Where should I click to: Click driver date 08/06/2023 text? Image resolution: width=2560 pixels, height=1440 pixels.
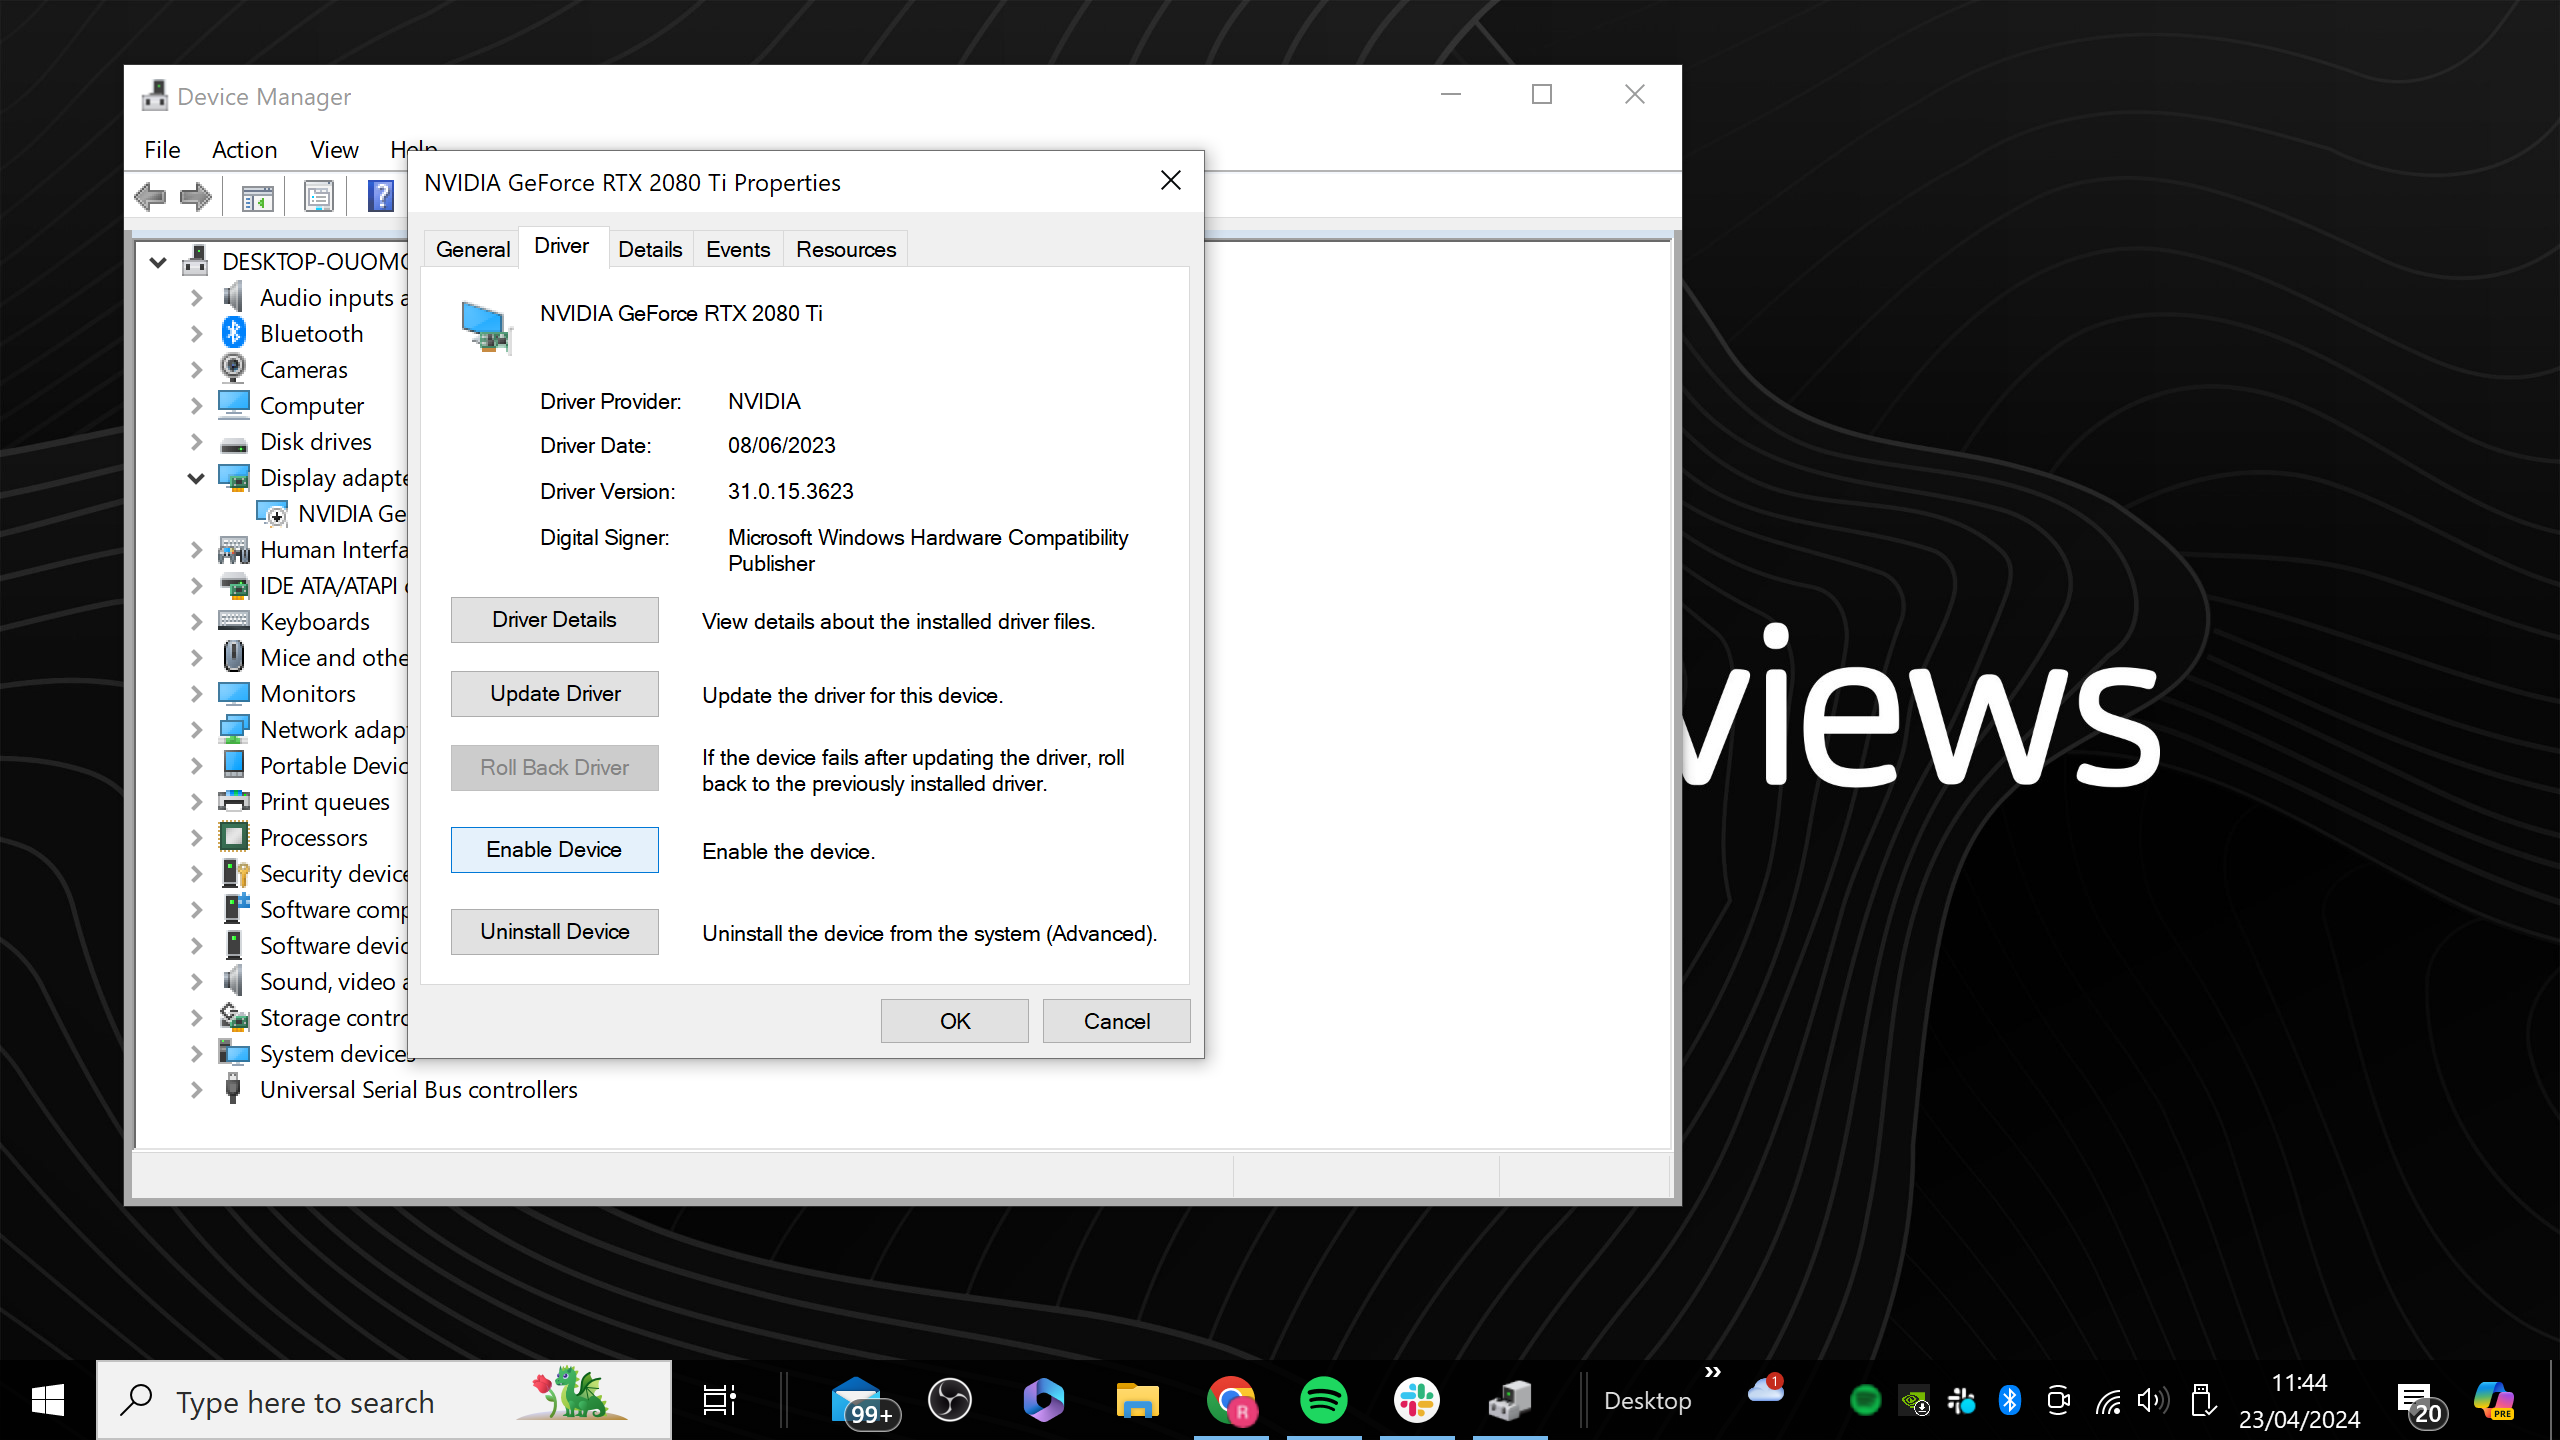pyautogui.click(x=781, y=445)
